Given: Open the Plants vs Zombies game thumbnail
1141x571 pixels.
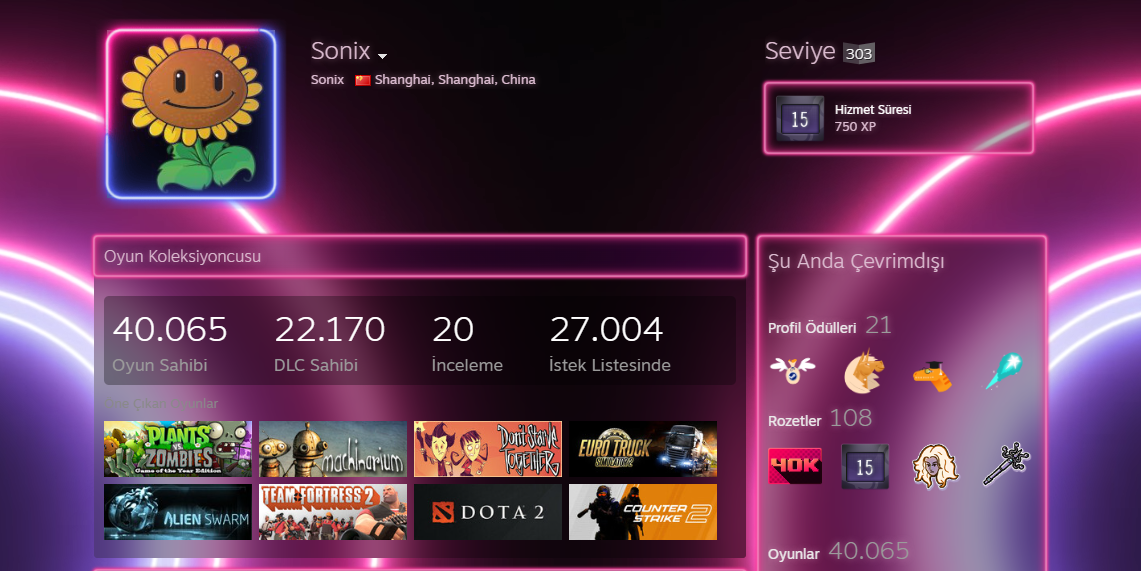Looking at the screenshot, I should [178, 449].
